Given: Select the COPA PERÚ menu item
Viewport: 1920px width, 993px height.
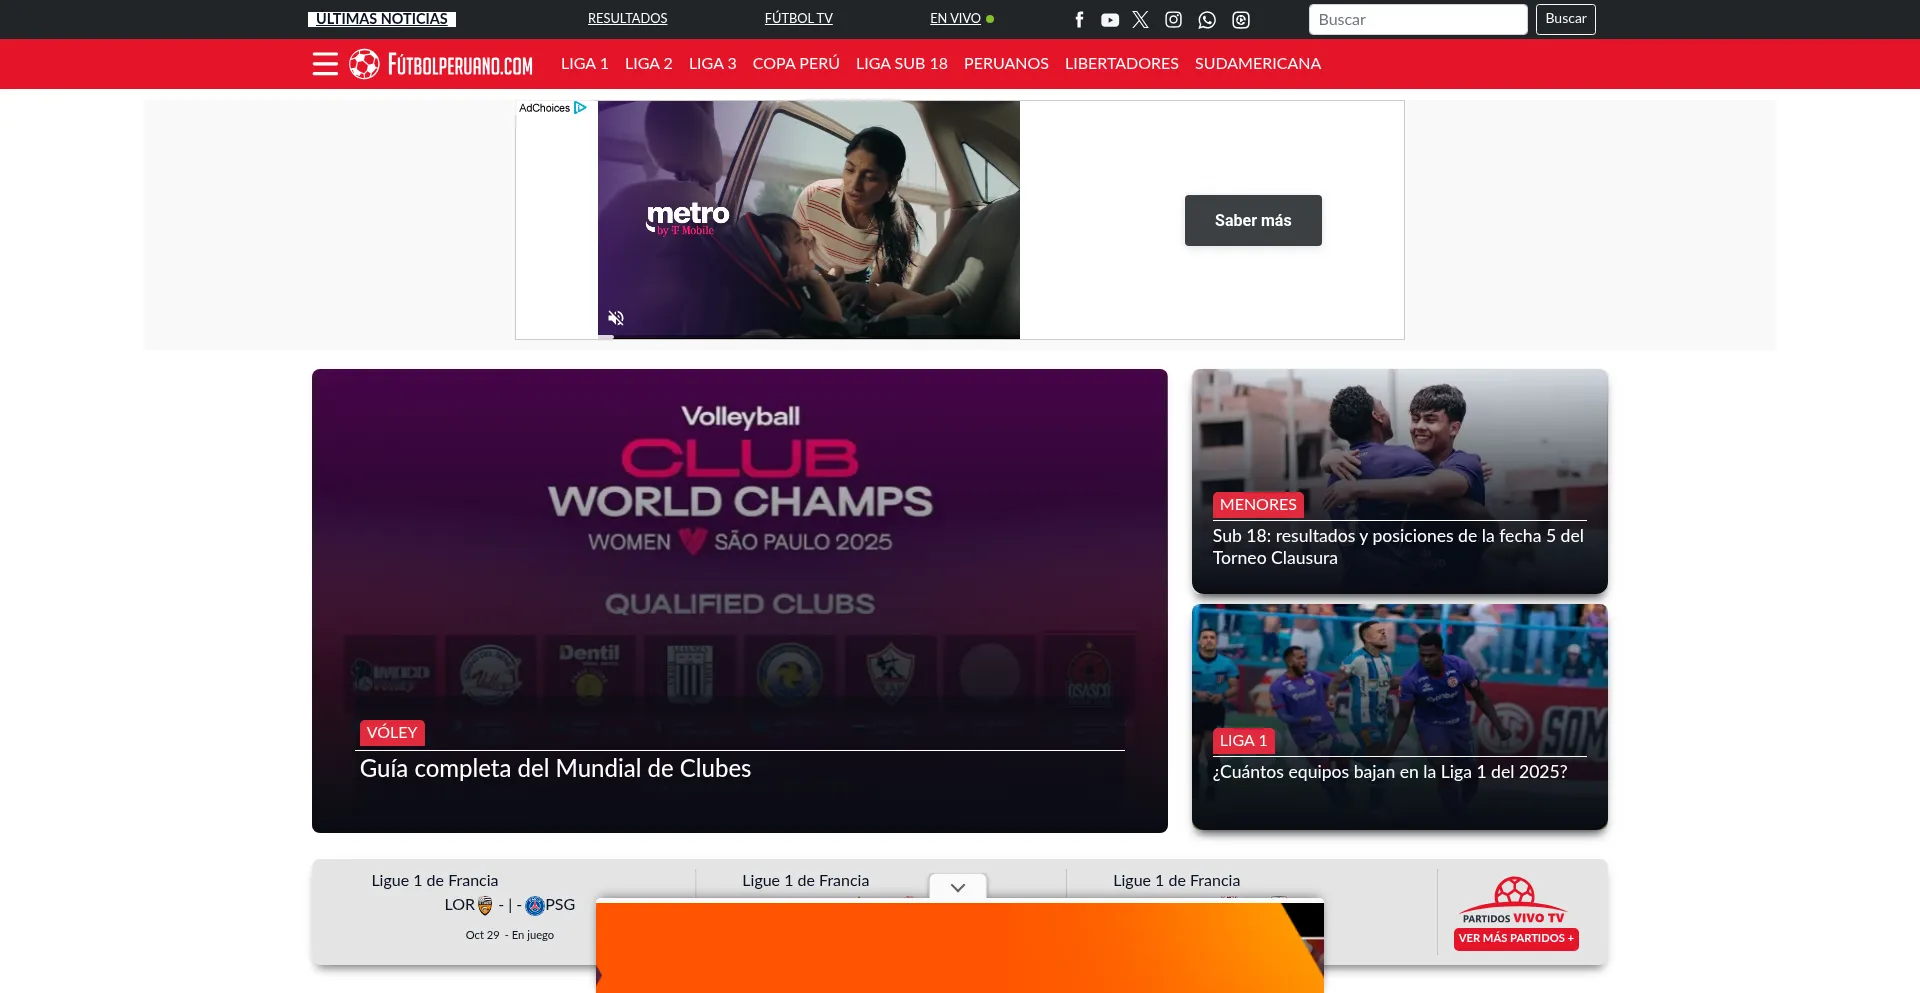Looking at the screenshot, I should tap(795, 64).
